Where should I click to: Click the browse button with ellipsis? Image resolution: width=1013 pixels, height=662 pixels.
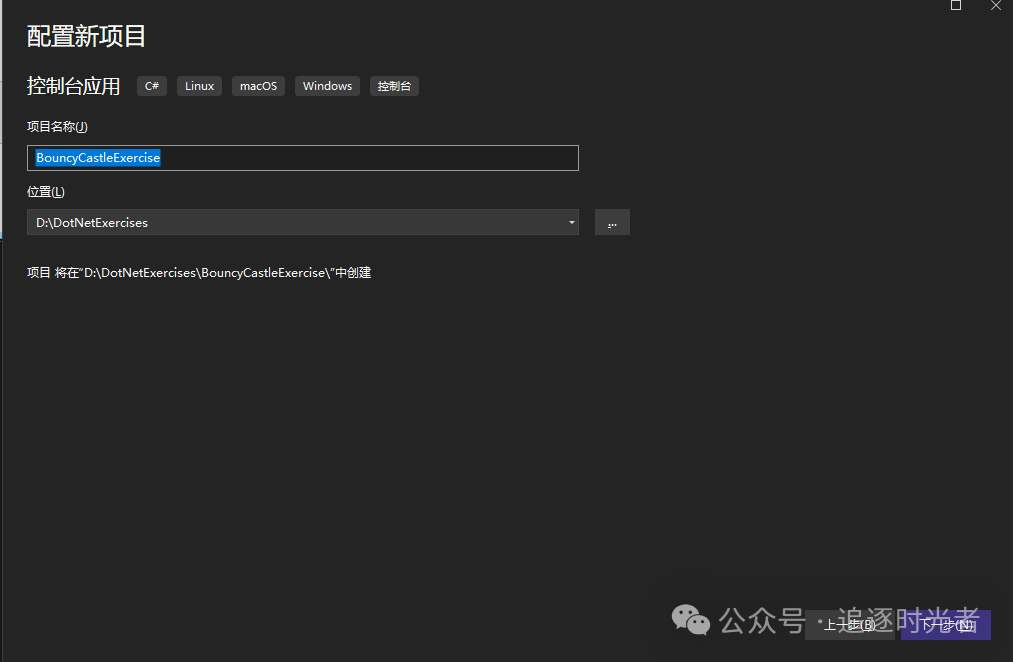click(x=612, y=222)
